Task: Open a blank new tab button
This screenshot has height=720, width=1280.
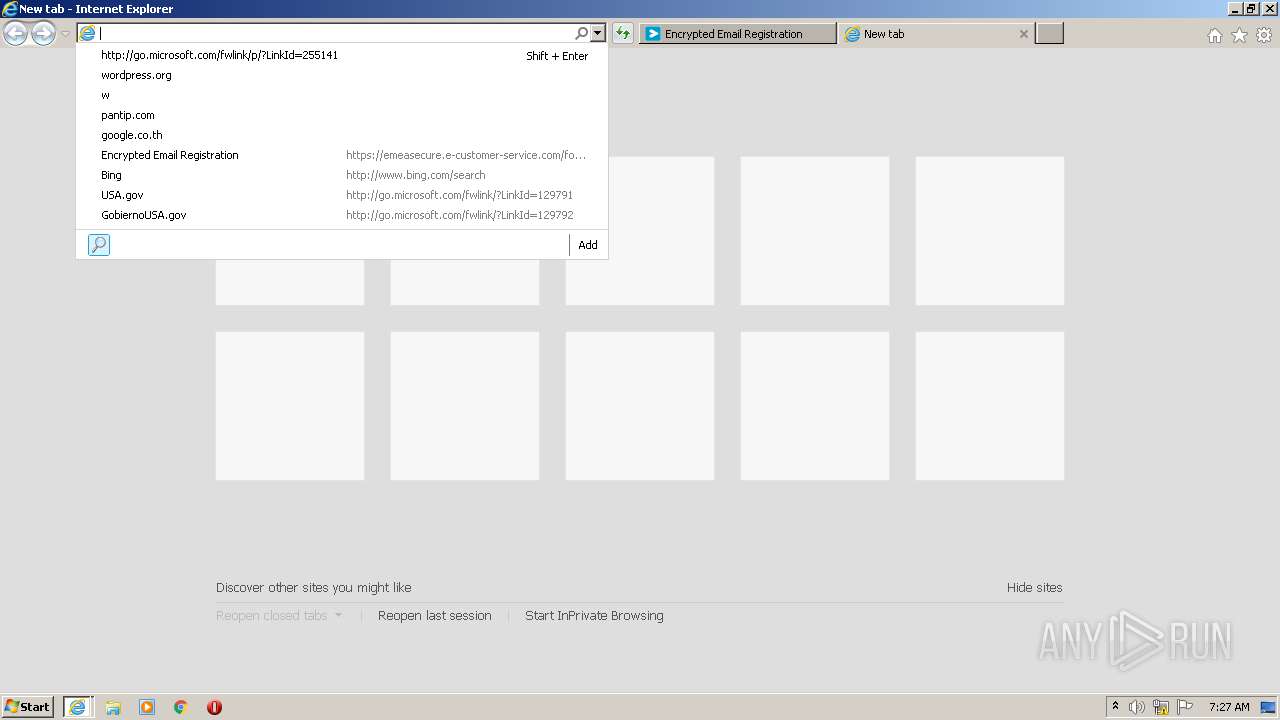Action: pos(1049,34)
